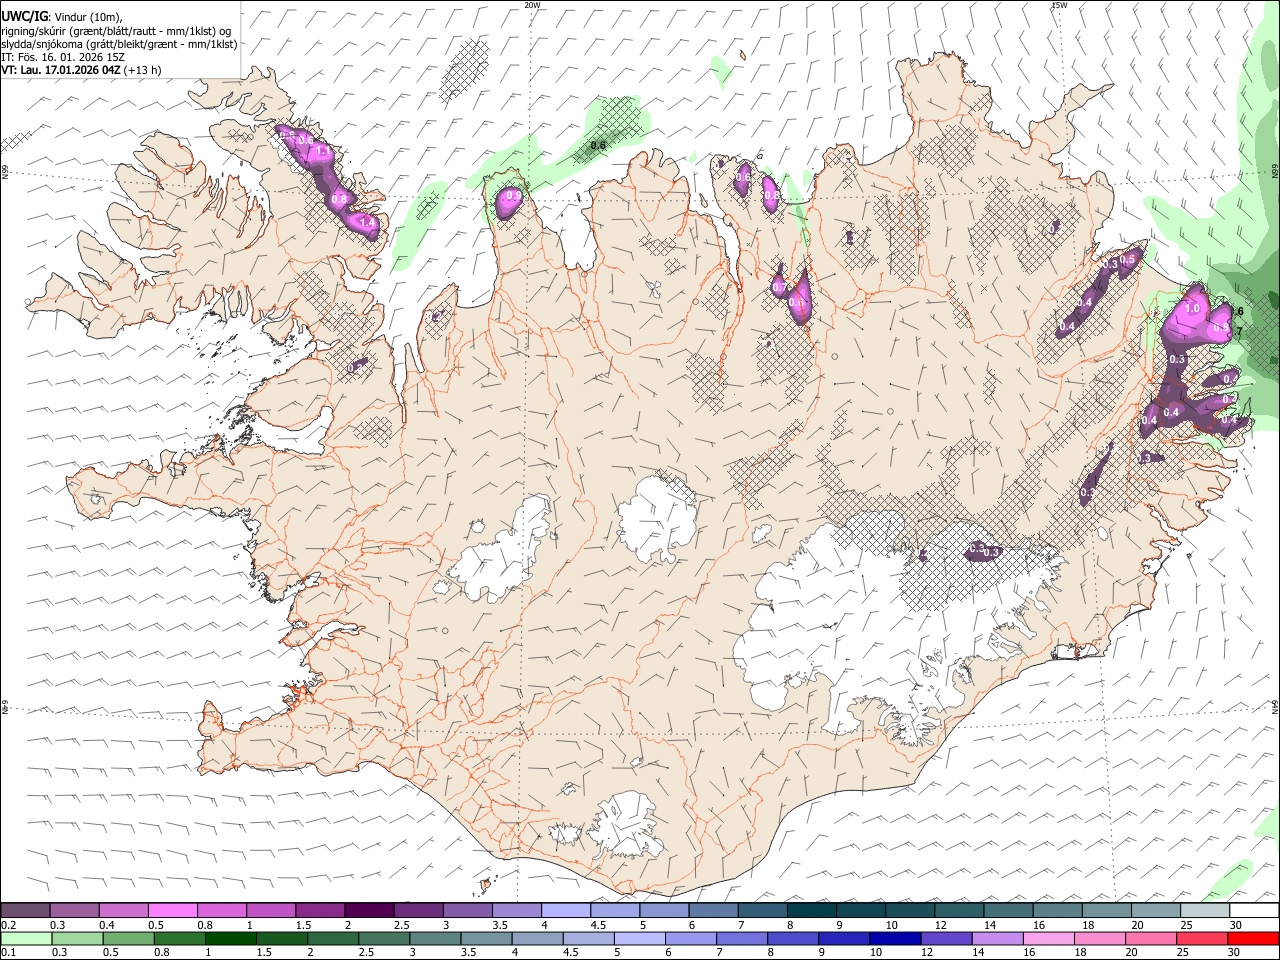Click the first dark mauve swatch above 0.2
The height and width of the screenshot is (960, 1280).
pyautogui.click(x=26, y=911)
